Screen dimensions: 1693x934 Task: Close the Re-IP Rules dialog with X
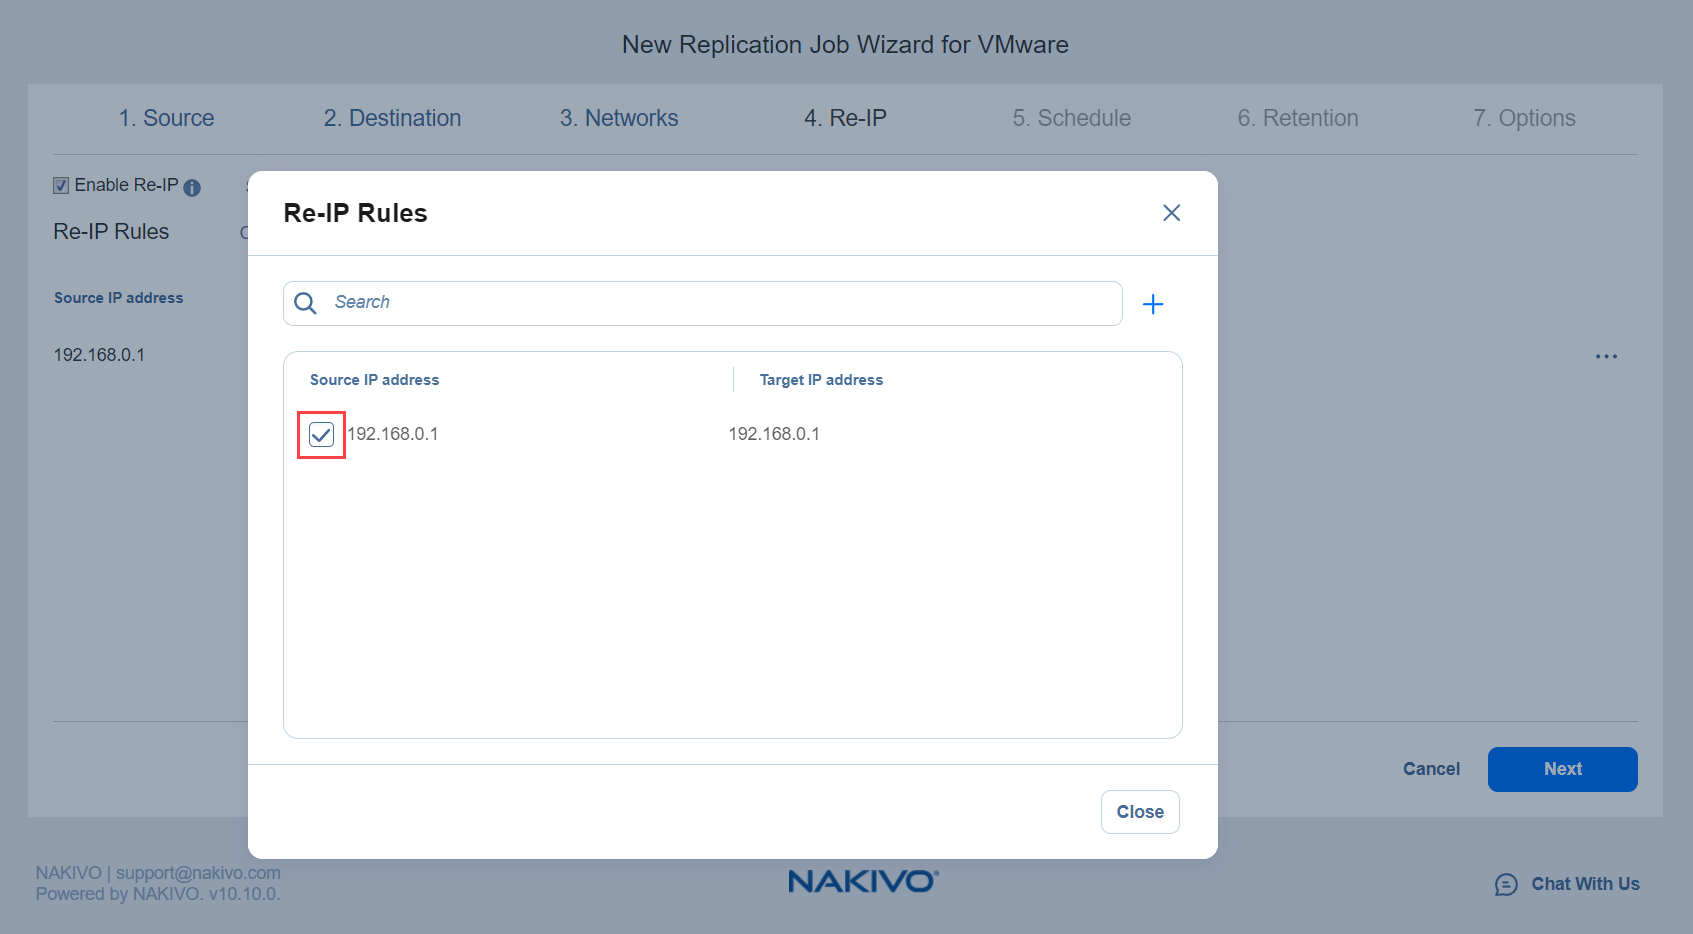pyautogui.click(x=1171, y=213)
